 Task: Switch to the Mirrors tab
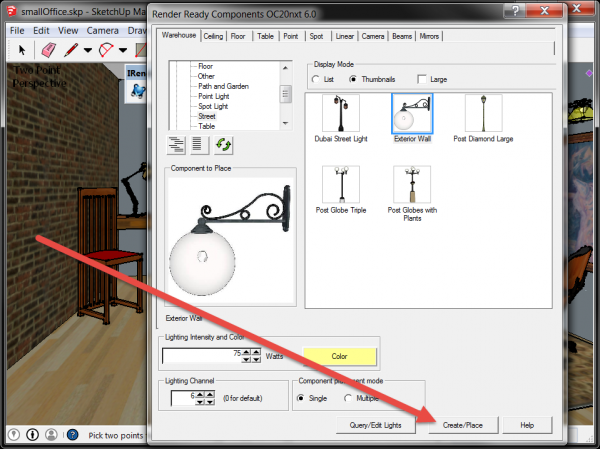(429, 36)
